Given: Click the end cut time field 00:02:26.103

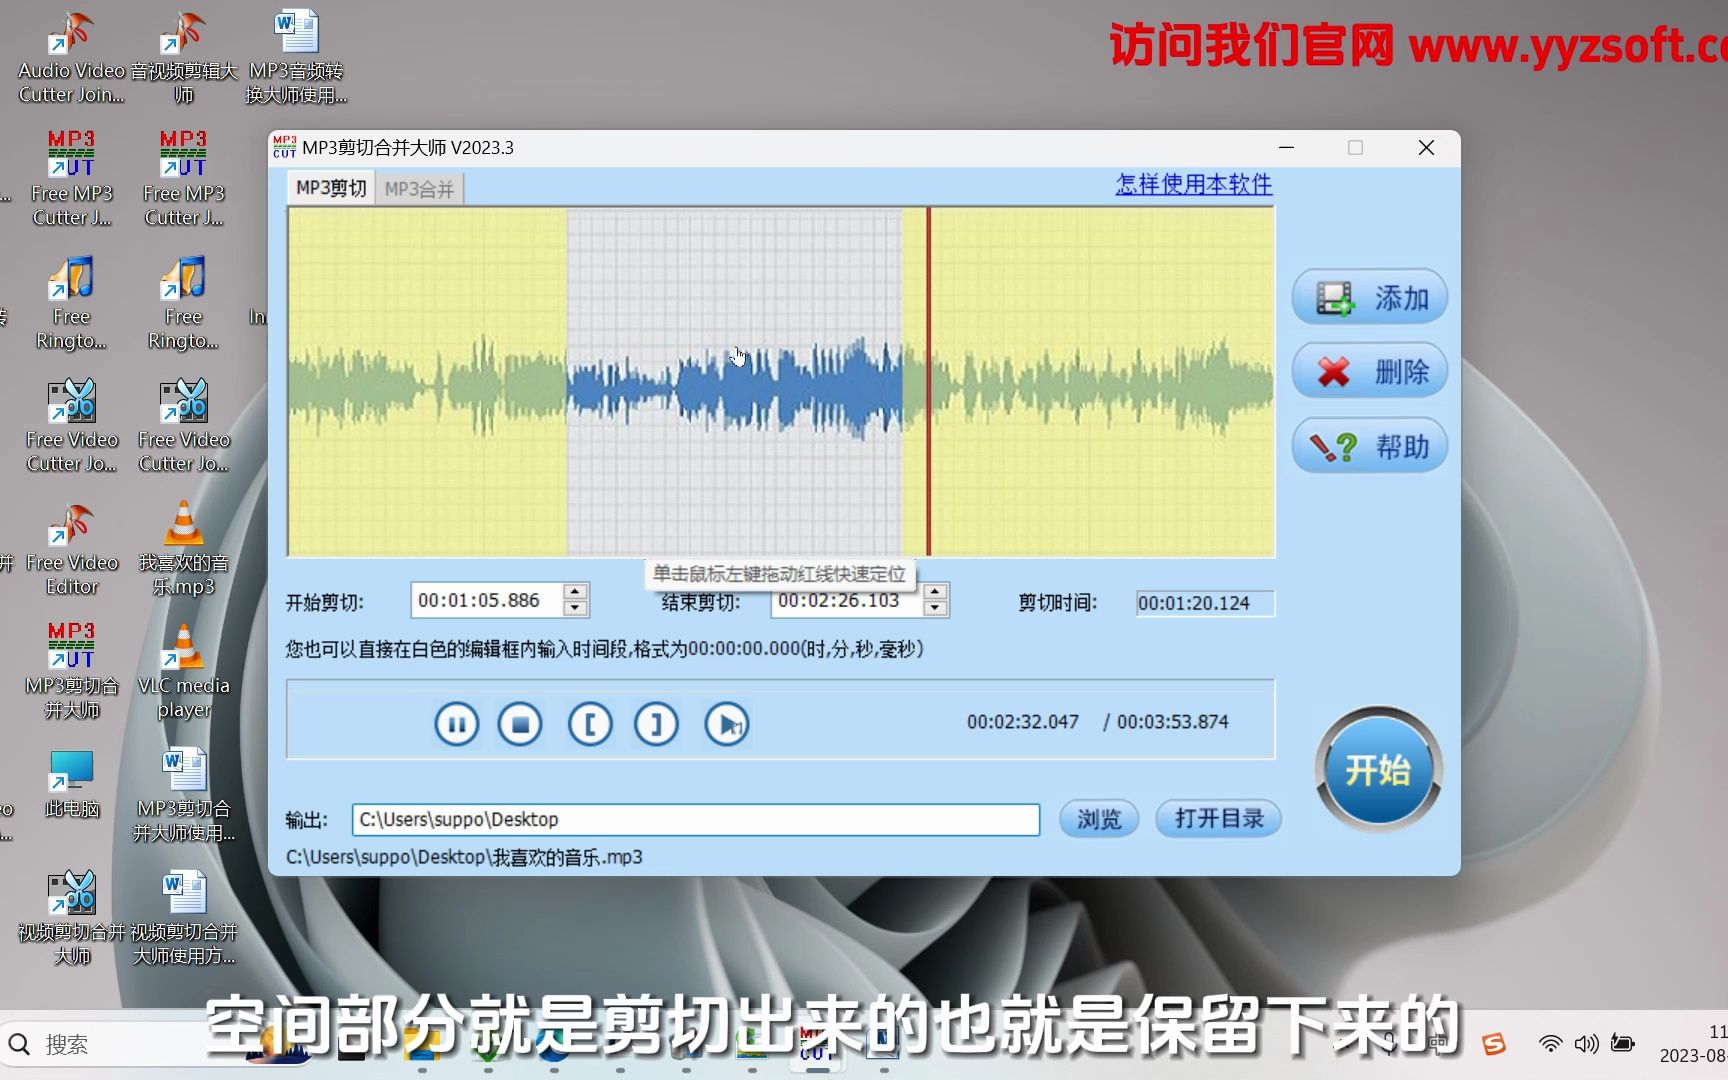Looking at the screenshot, I should click(847, 601).
